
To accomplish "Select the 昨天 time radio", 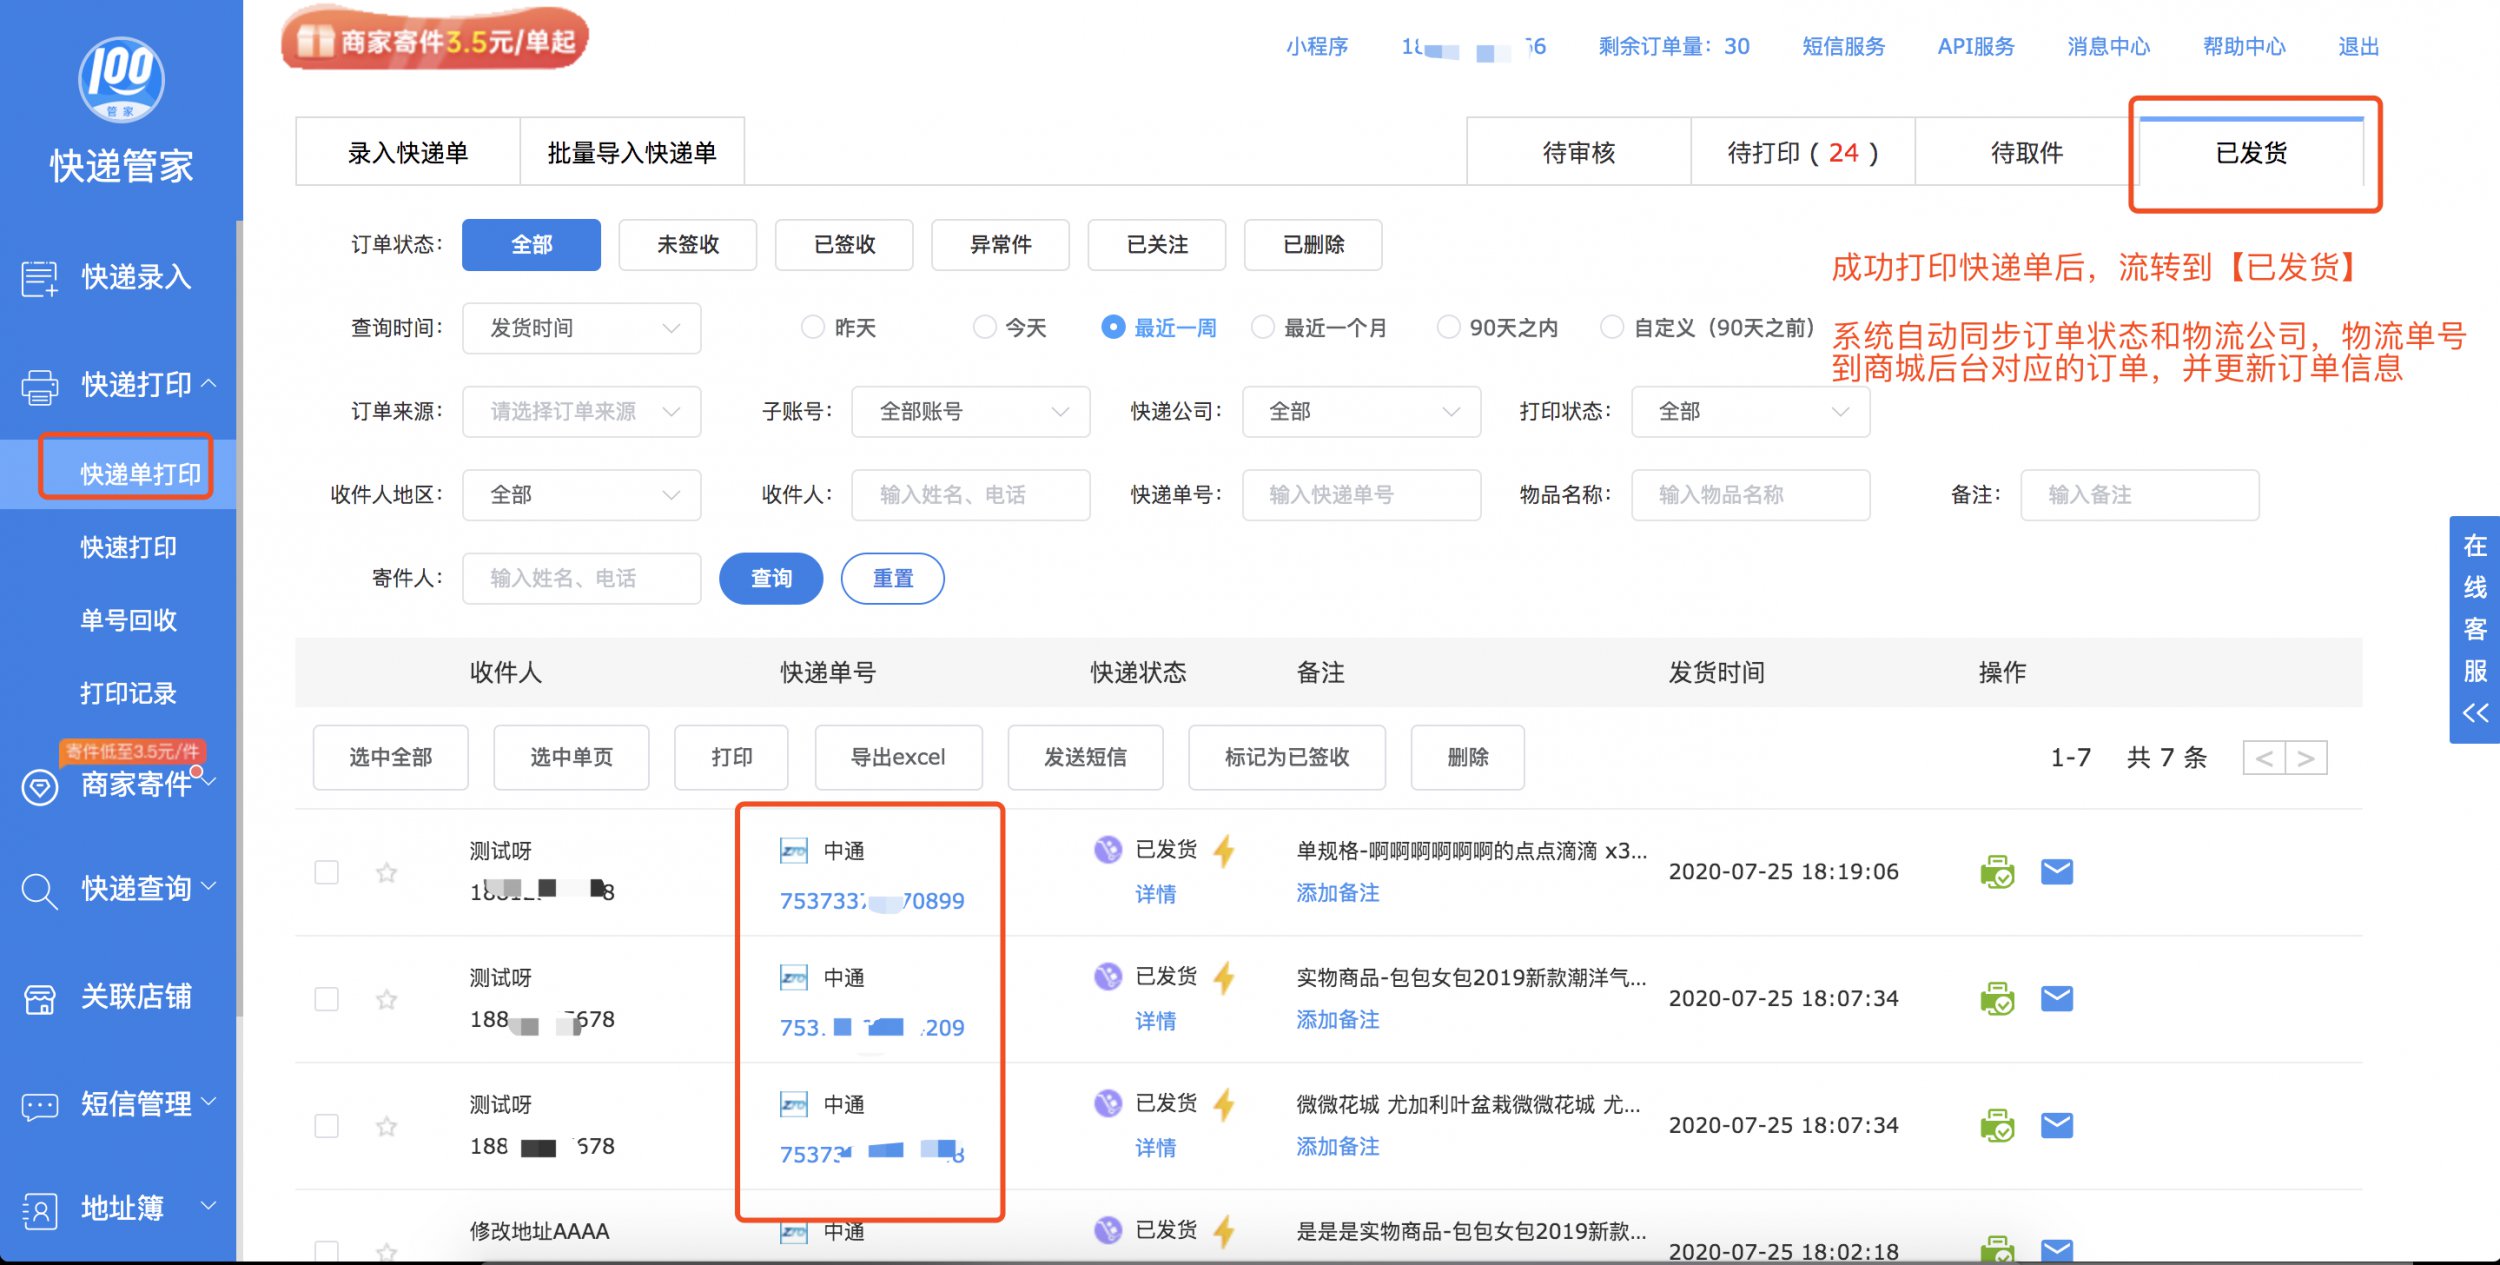I will (x=813, y=328).
